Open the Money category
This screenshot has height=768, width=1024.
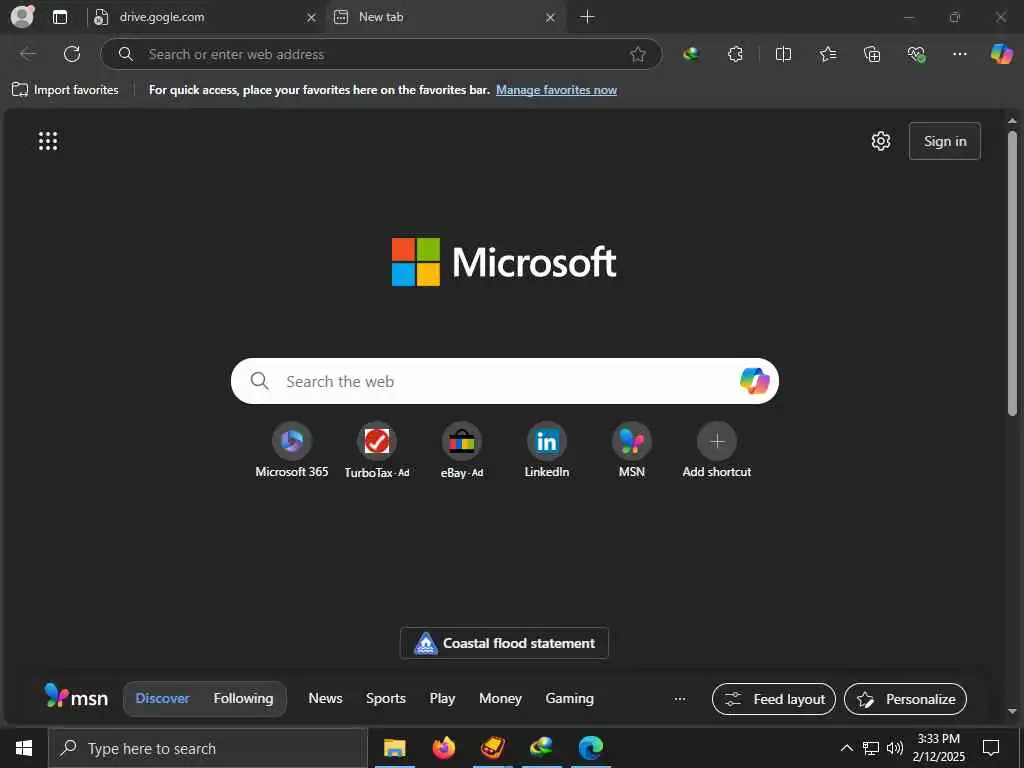click(500, 698)
